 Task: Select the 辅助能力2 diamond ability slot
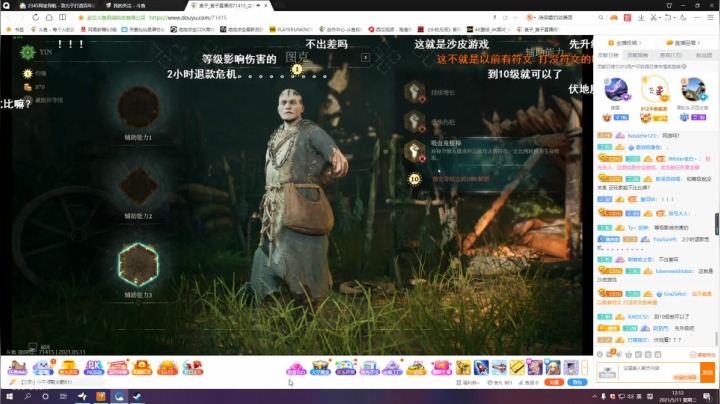[138, 186]
